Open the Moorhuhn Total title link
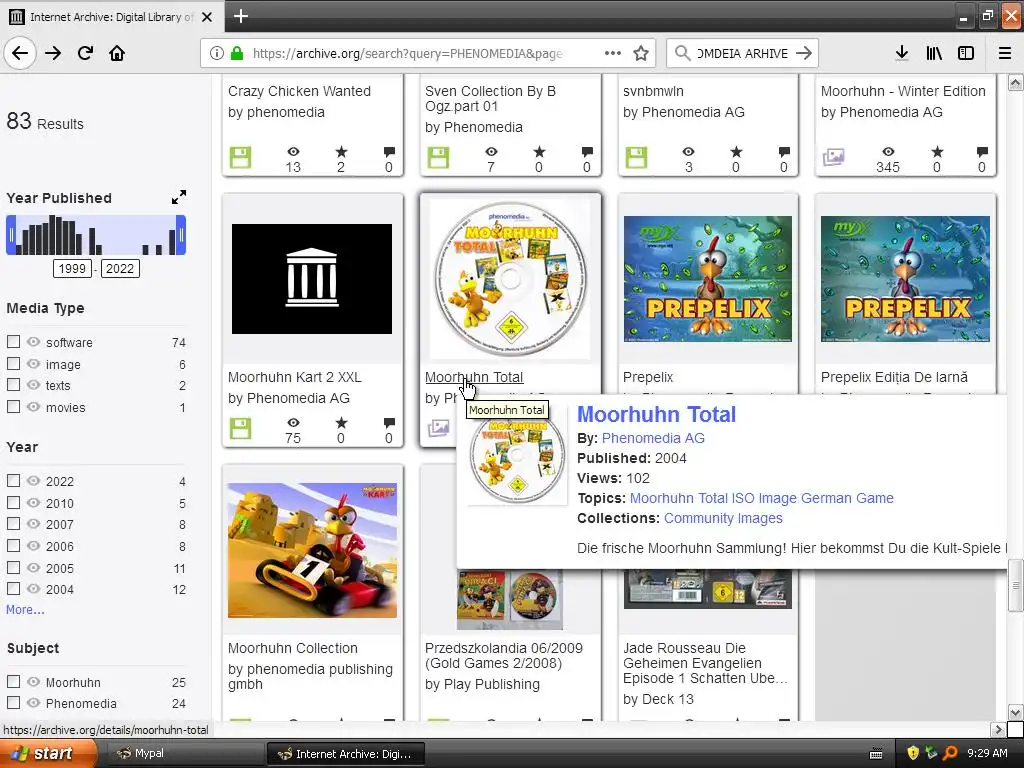The width and height of the screenshot is (1024, 768). [473, 377]
